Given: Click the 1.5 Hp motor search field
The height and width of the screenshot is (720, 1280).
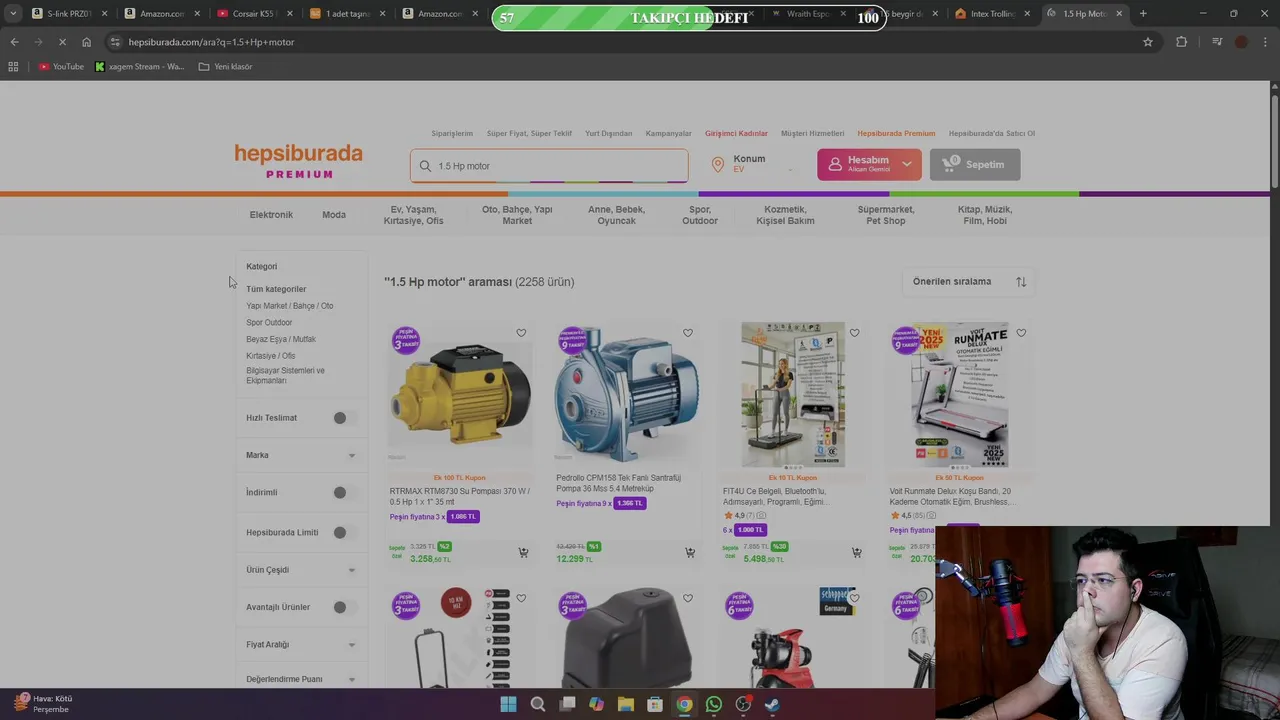Looking at the screenshot, I should tap(549, 166).
